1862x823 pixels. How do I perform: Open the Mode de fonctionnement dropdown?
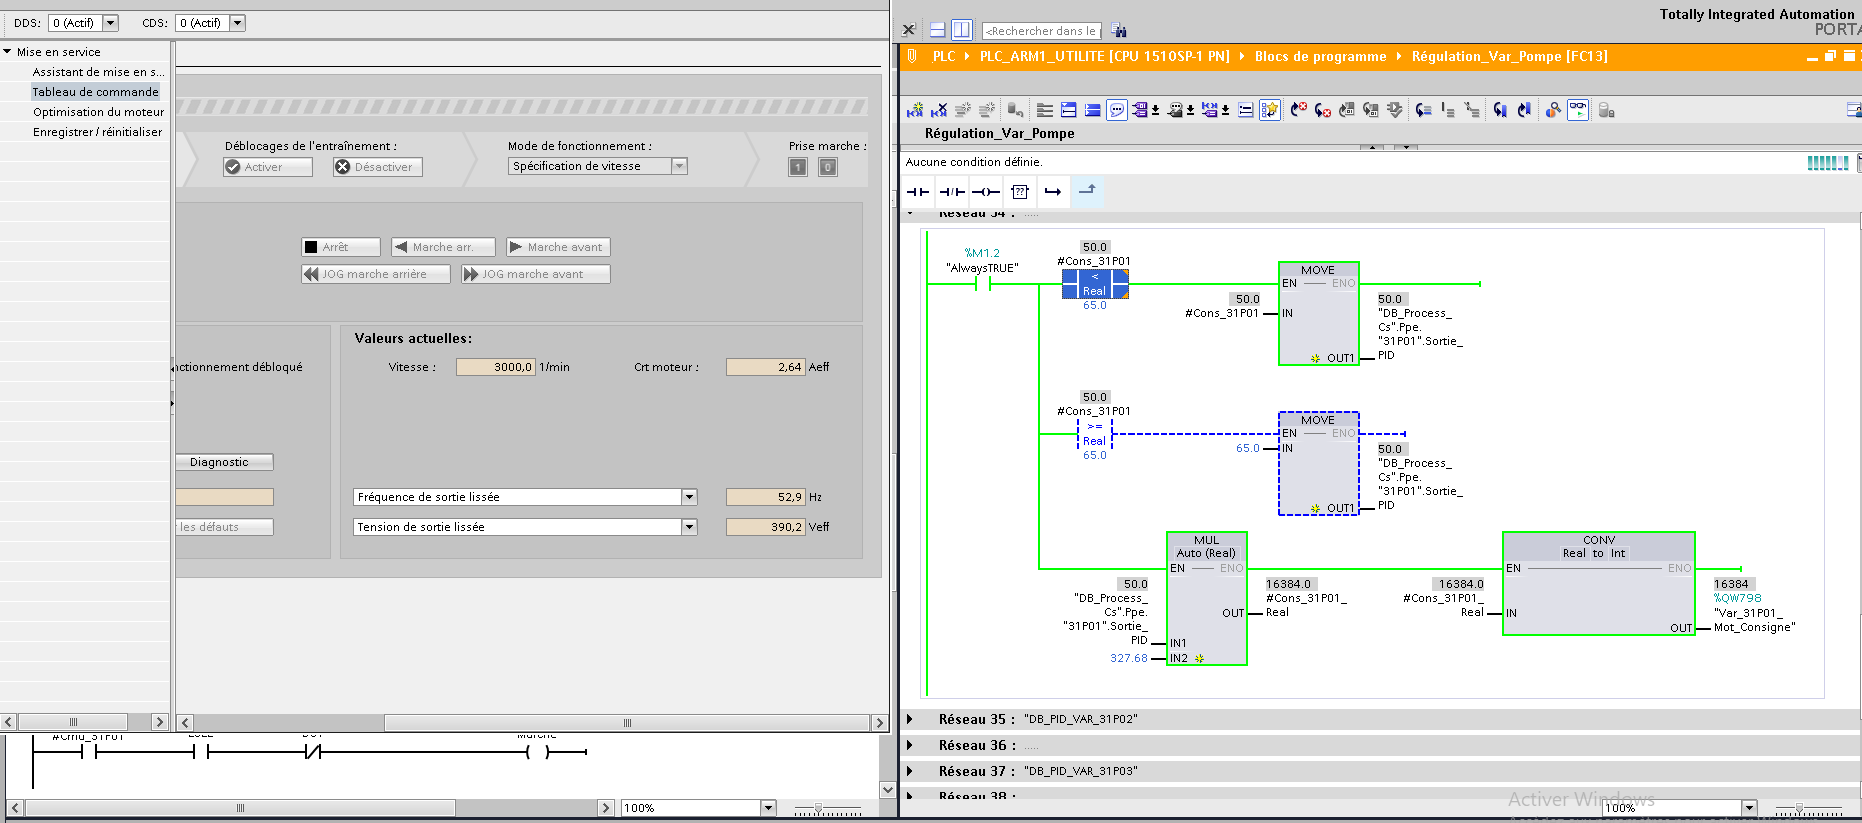pos(679,166)
